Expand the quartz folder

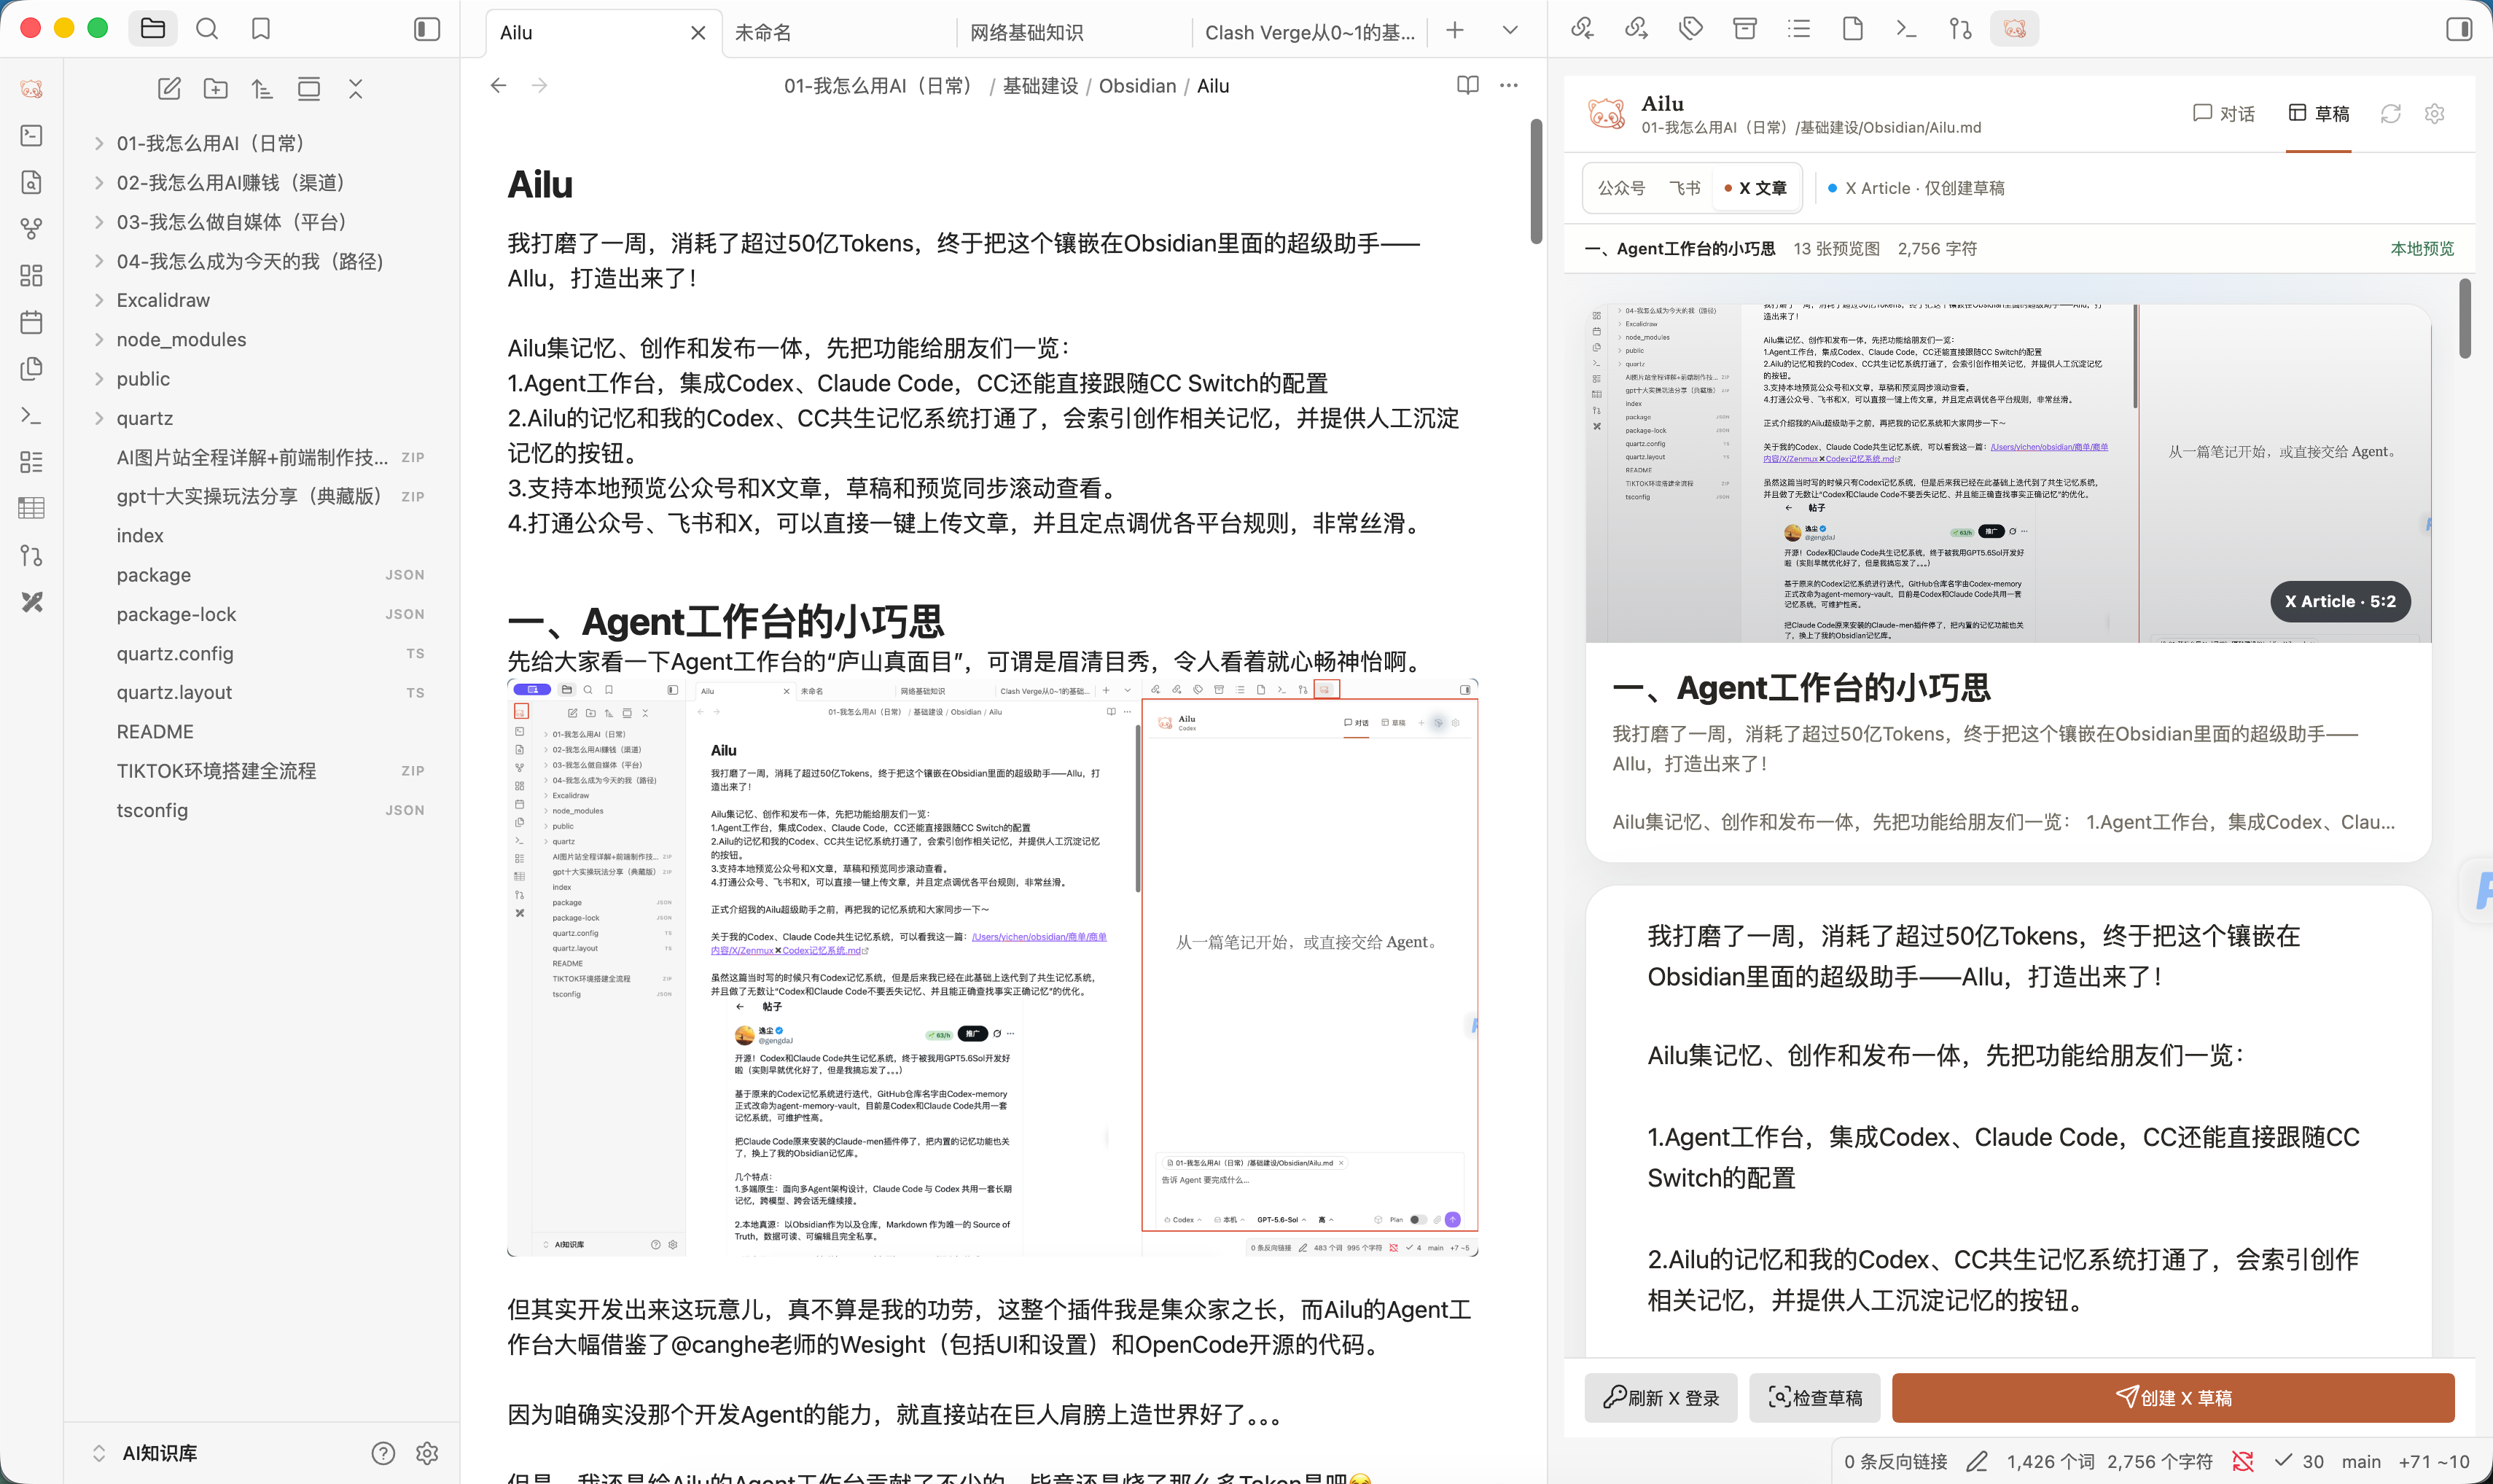coord(99,418)
